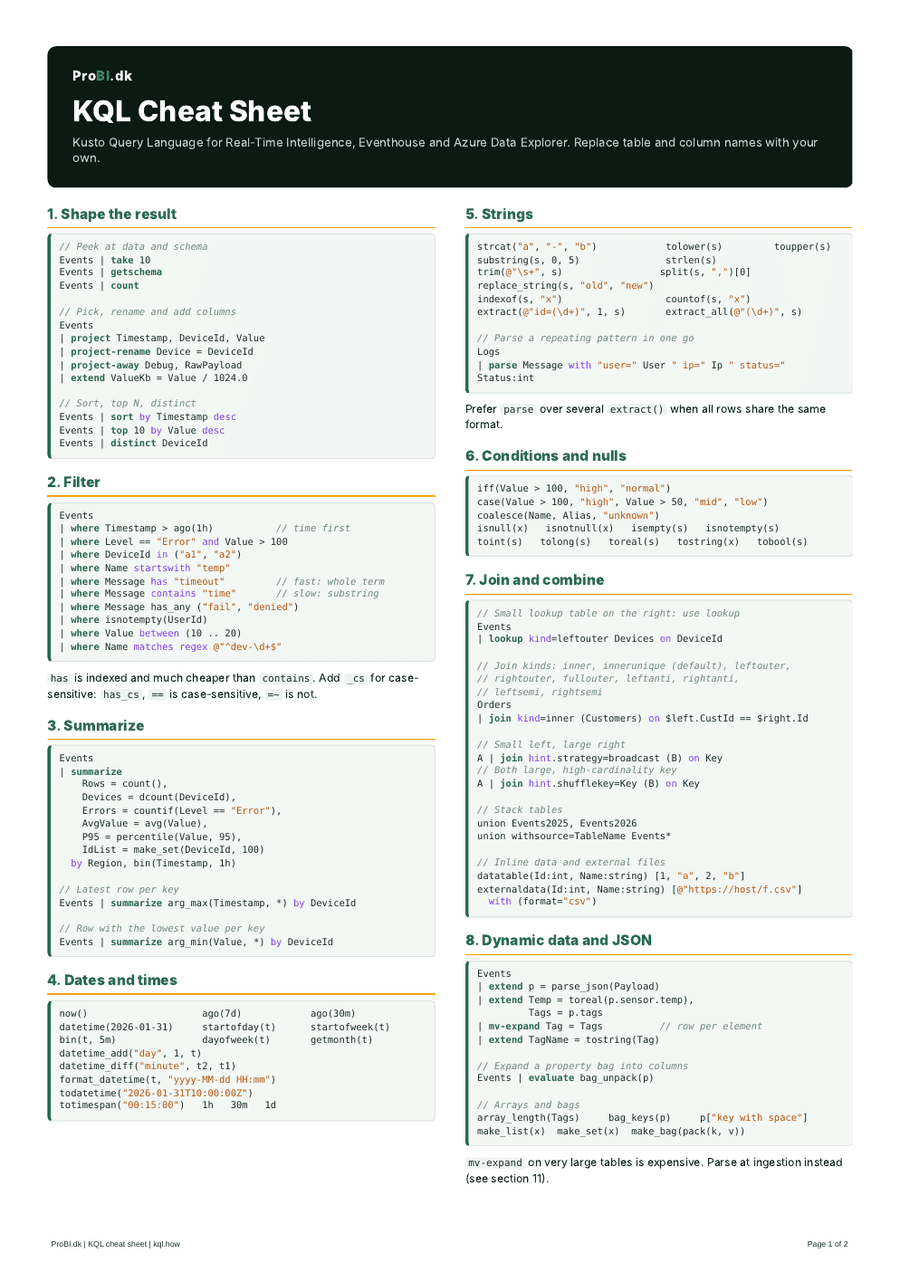Image resolution: width=900 pixels, height=1271 pixels.
Task: Click the '| parse Message with' line
Action: pos(631,365)
